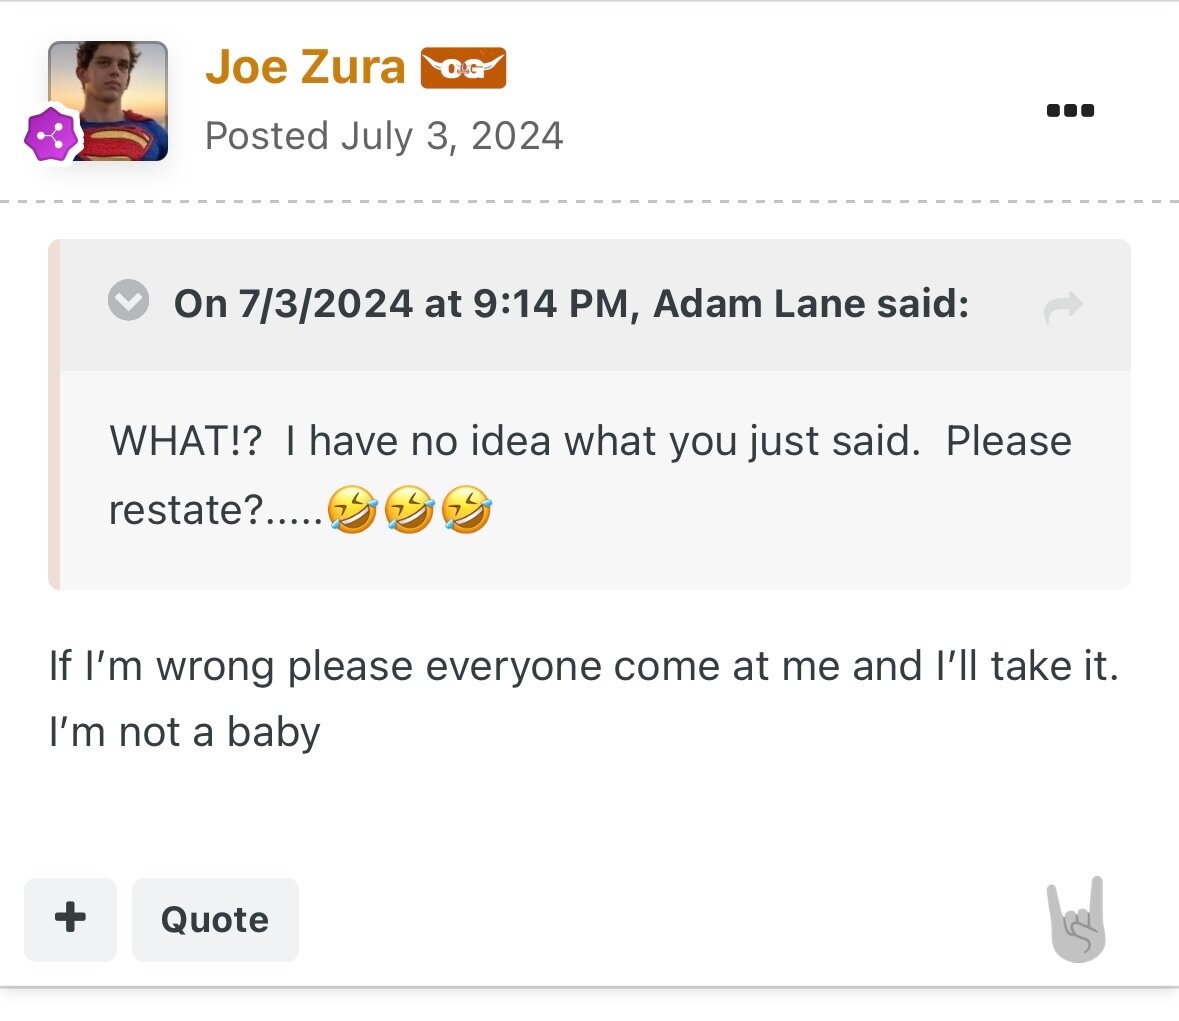Viewport: 1179px width, 1021px height.
Task: Click the last laughing emoji in quote
Action: 466,509
